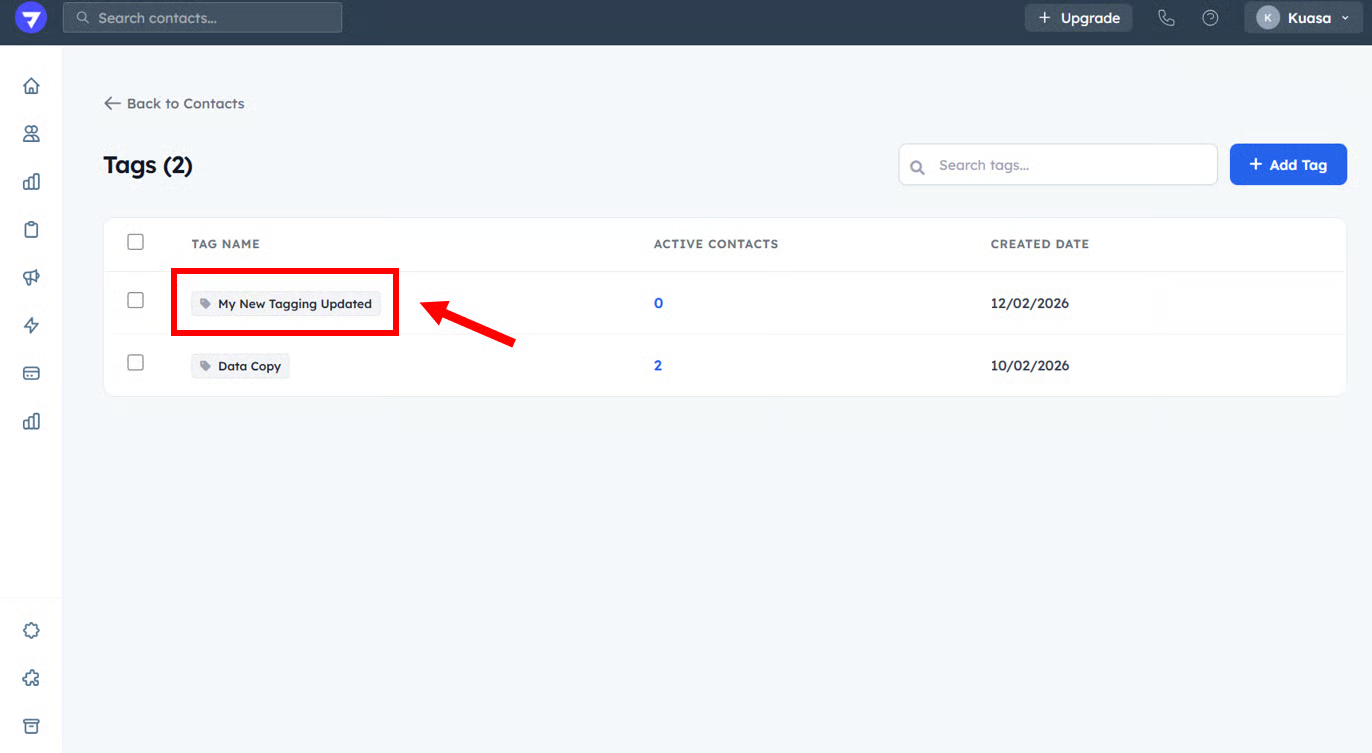
Task: Toggle the select-all tags checkbox
Action: coord(136,242)
